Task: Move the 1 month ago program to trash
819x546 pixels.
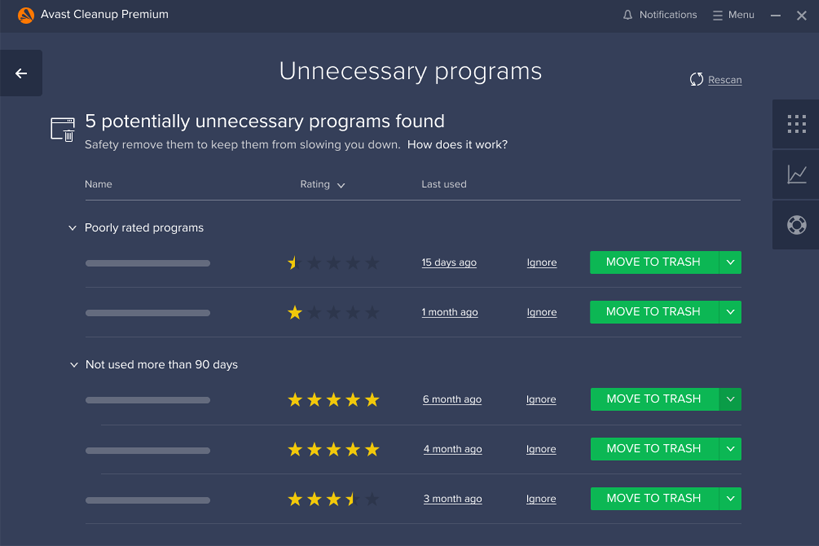Action: [654, 312]
